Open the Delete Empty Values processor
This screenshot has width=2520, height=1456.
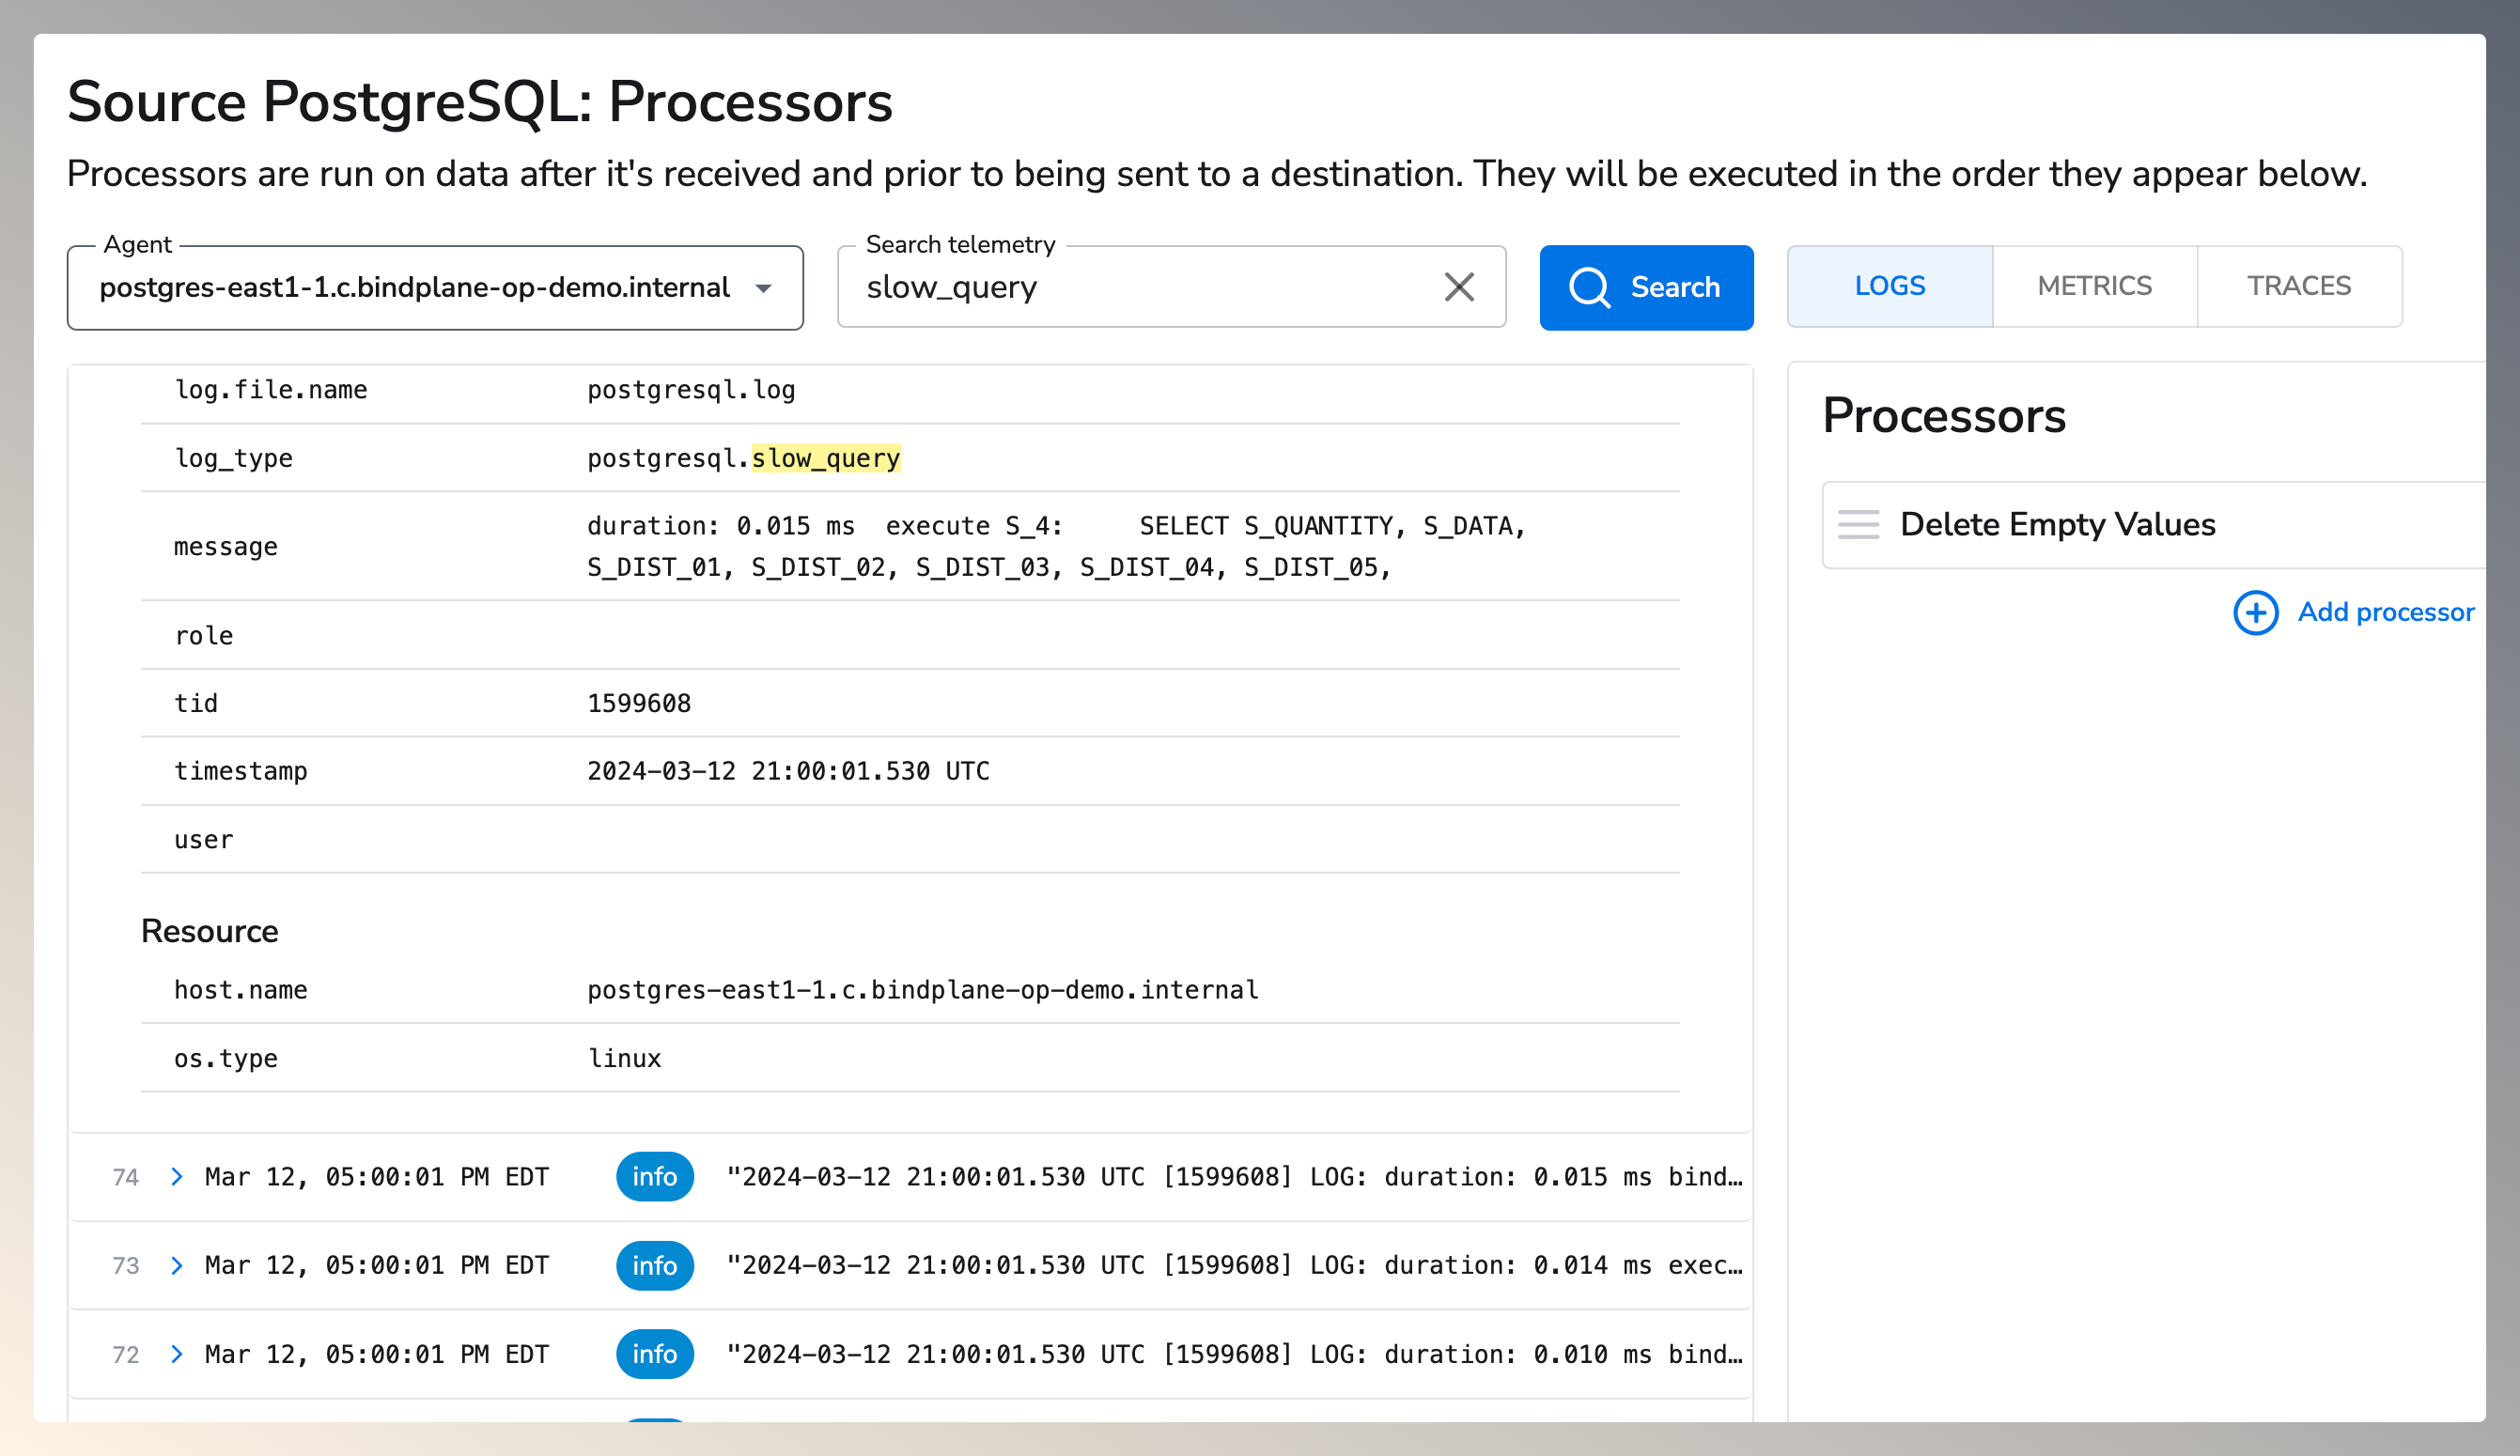2057,525
